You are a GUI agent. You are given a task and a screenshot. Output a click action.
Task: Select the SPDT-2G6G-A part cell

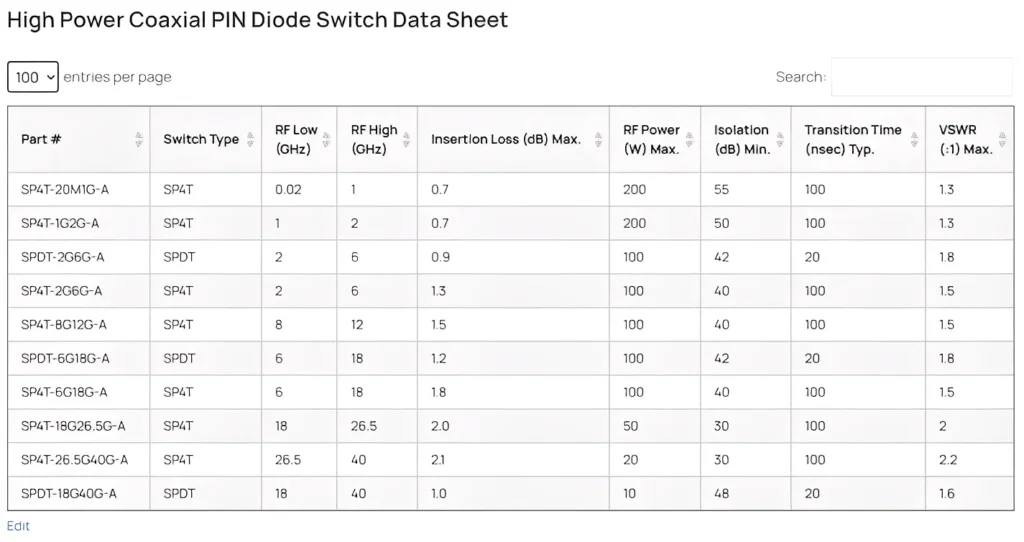[63, 257]
